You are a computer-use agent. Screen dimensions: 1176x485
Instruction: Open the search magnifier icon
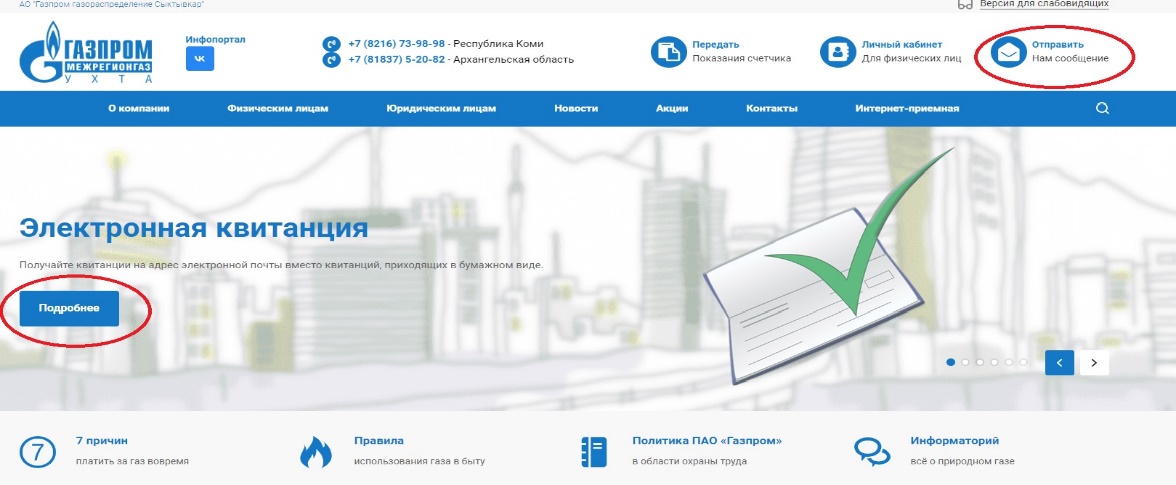[x=1102, y=109]
